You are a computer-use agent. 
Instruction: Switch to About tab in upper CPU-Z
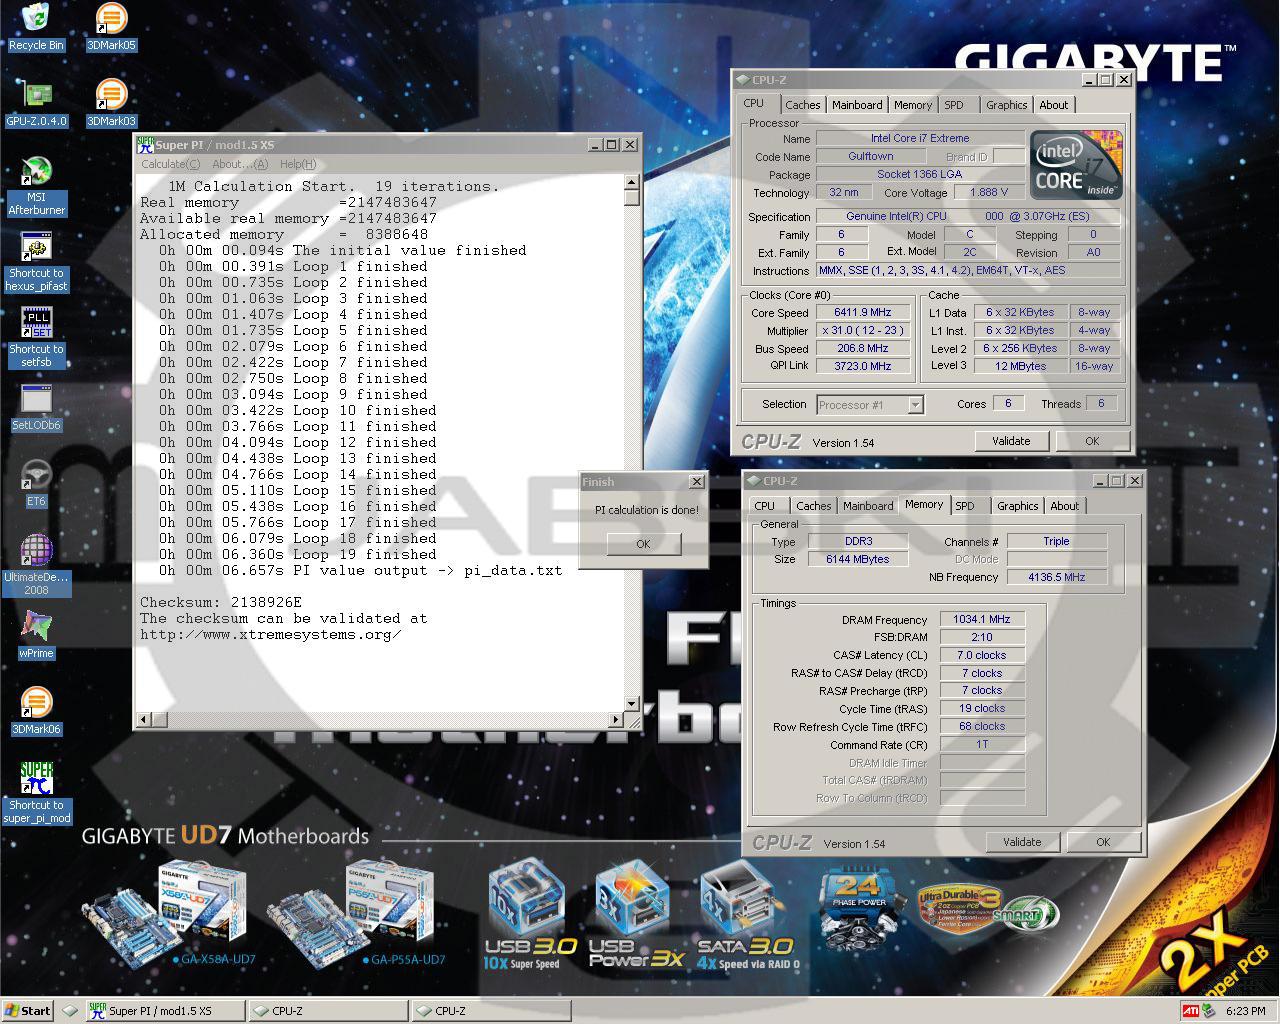pyautogui.click(x=1053, y=105)
